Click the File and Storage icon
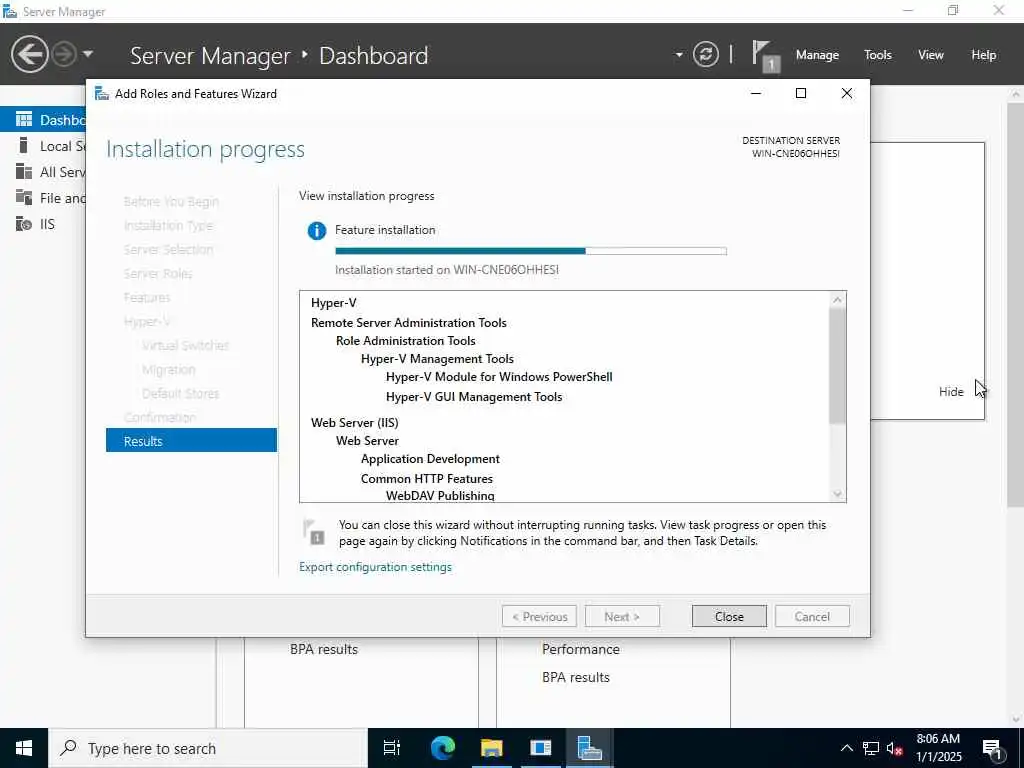The width and height of the screenshot is (1024, 768). (24, 197)
